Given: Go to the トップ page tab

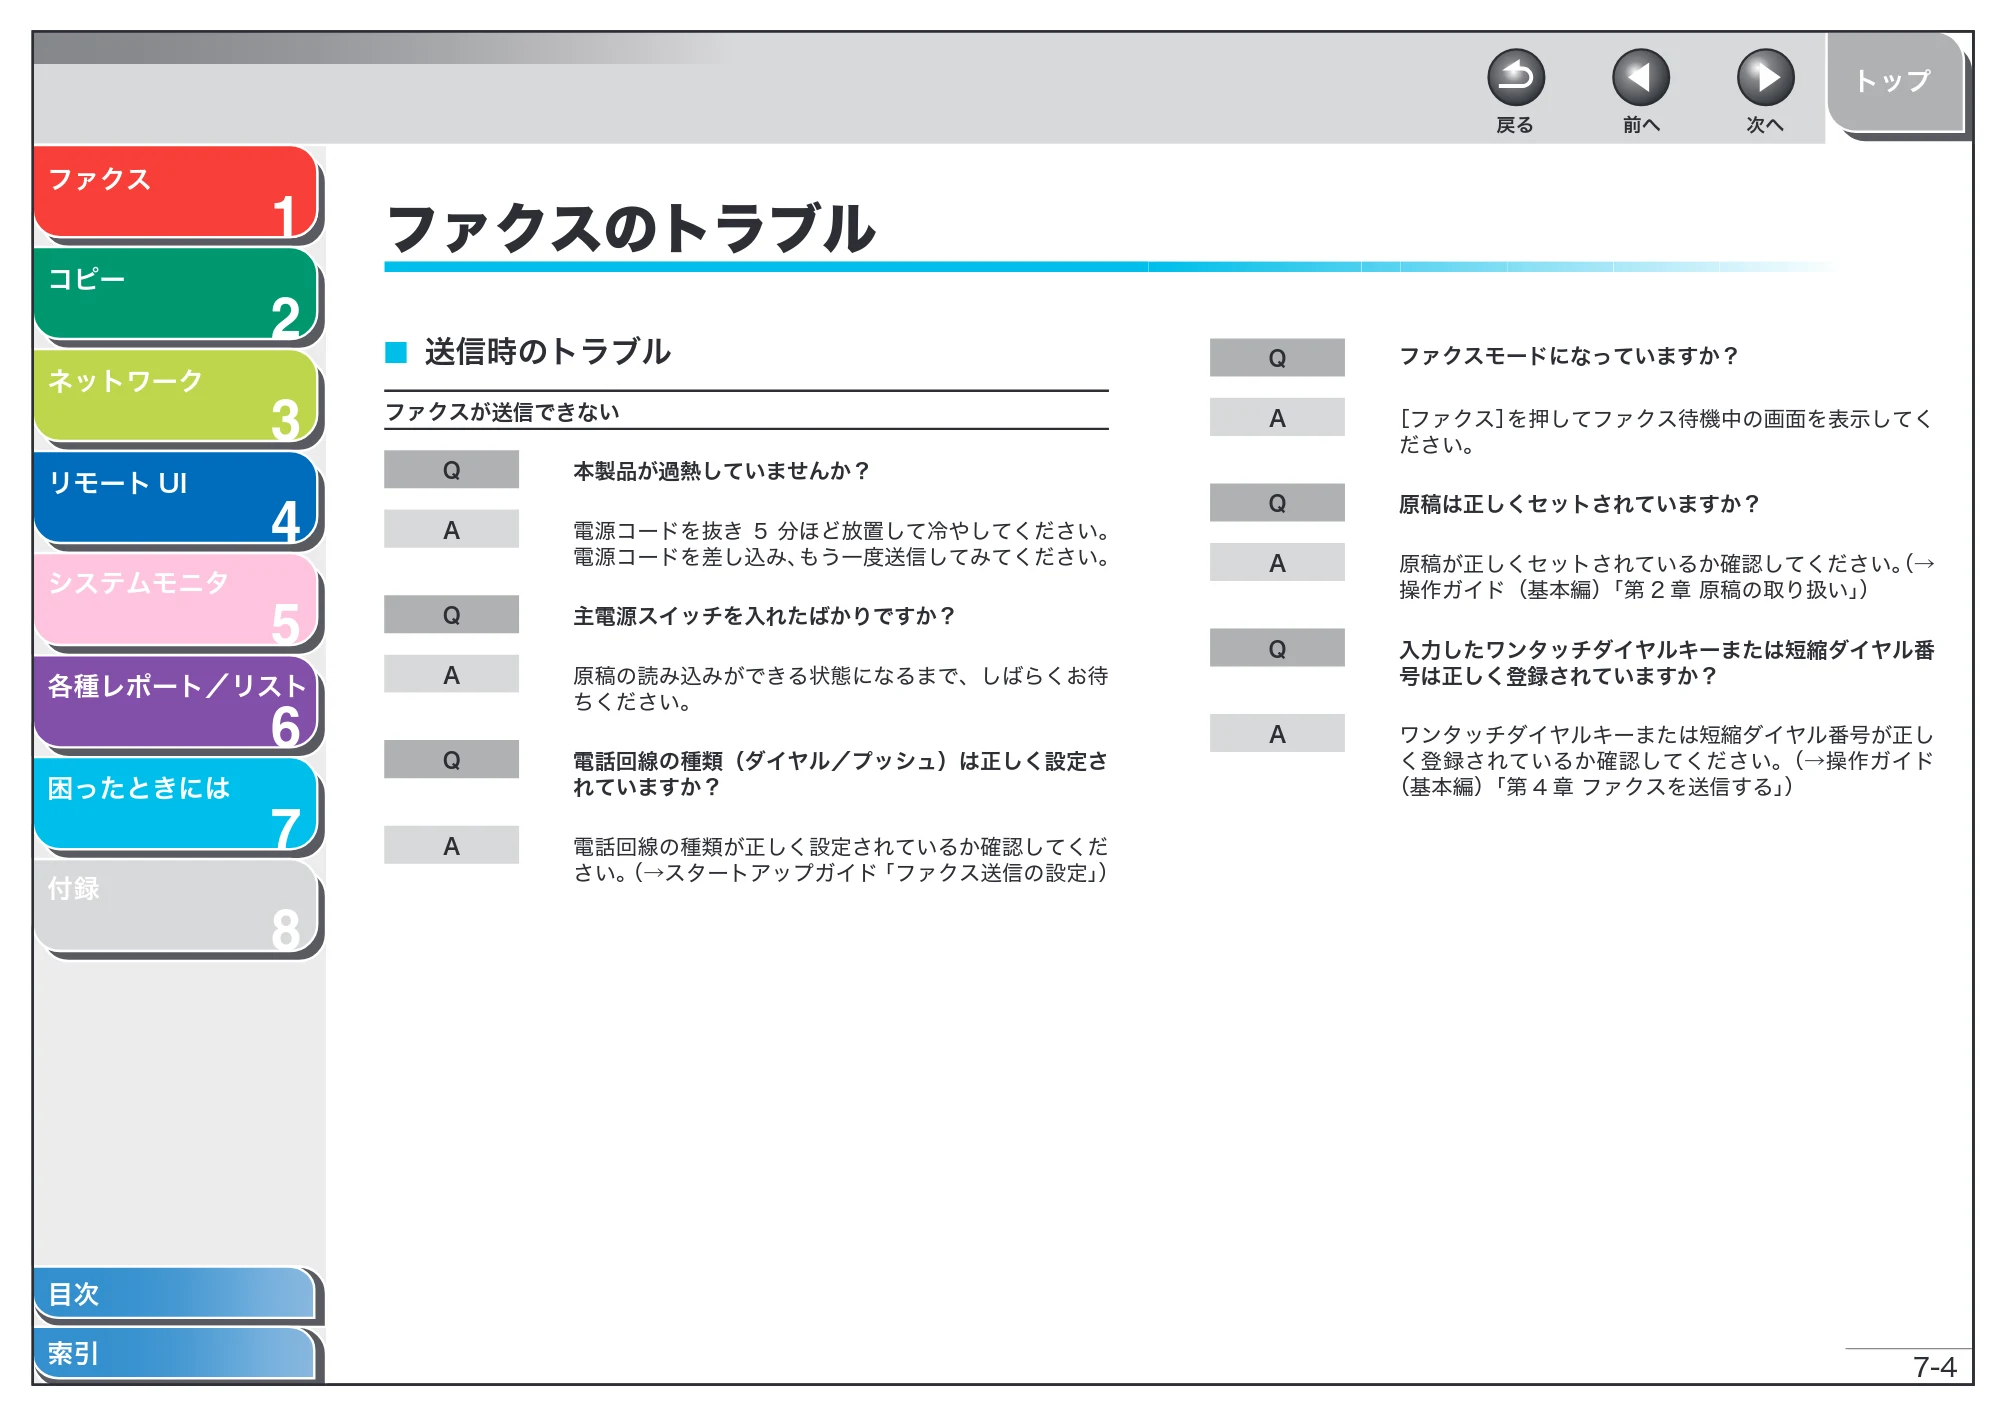Looking at the screenshot, I should (x=1894, y=82).
